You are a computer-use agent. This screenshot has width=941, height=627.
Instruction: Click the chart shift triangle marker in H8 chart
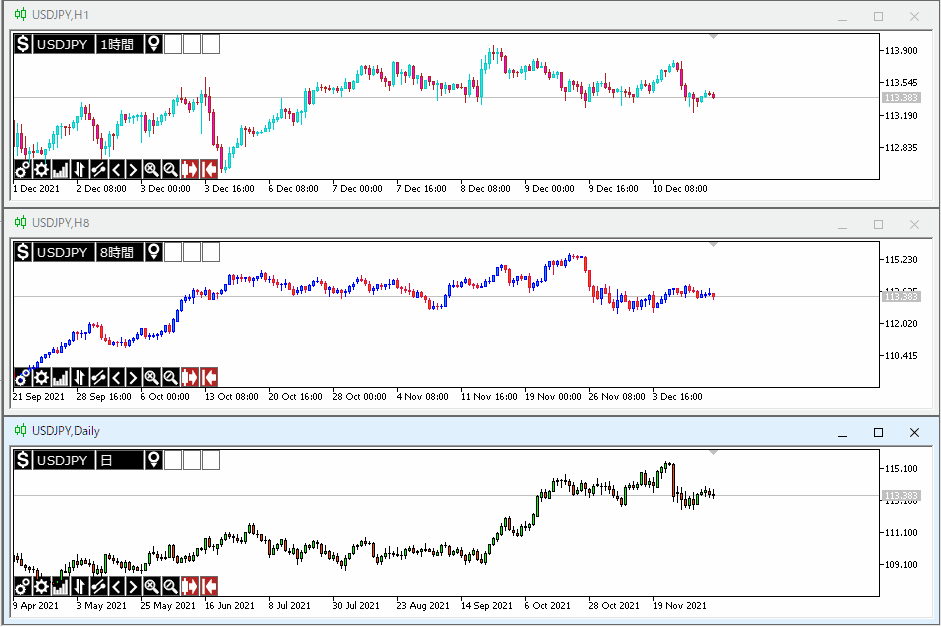point(713,245)
